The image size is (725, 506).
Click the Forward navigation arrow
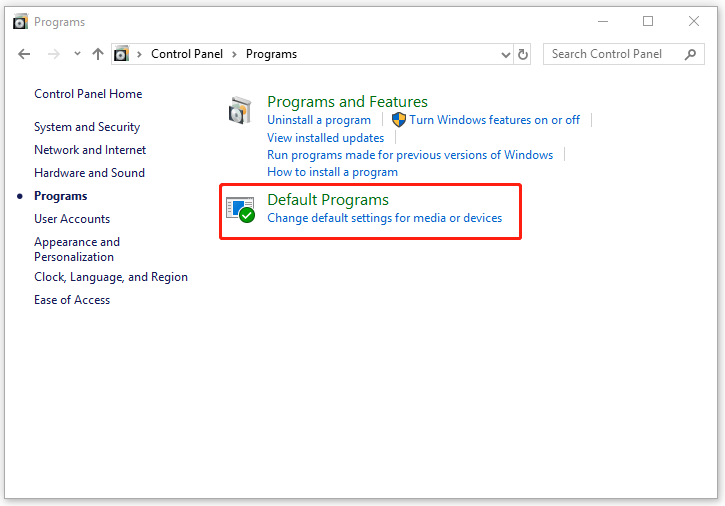click(54, 54)
